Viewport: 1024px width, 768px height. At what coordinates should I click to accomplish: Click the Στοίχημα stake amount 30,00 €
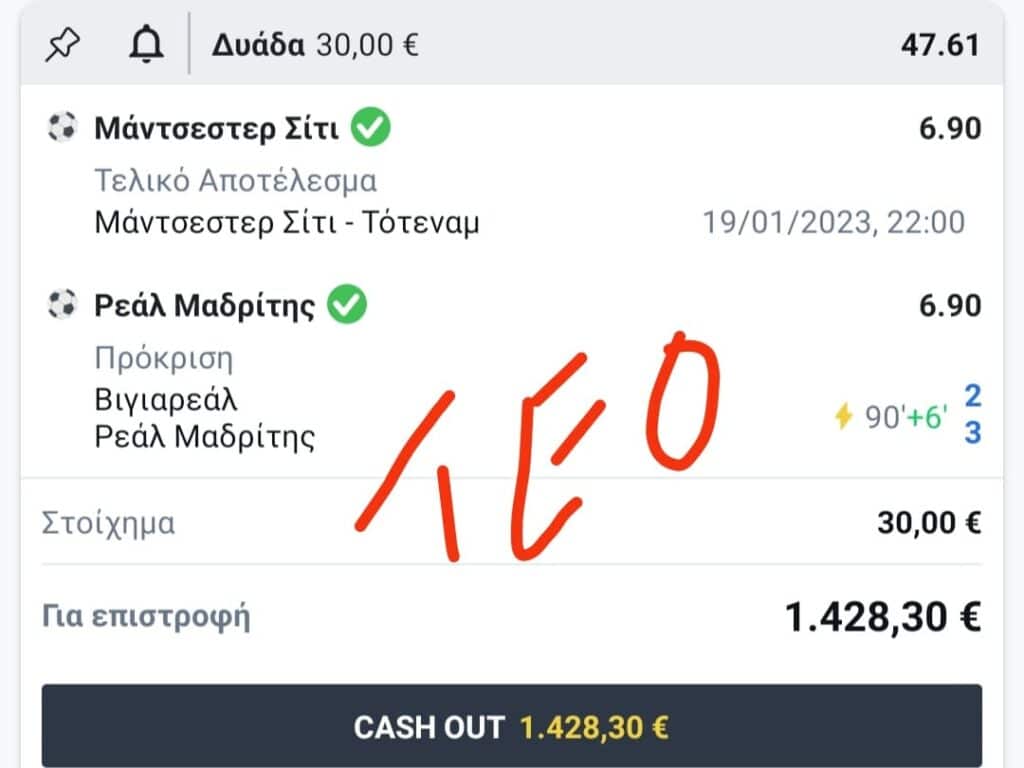click(x=928, y=522)
